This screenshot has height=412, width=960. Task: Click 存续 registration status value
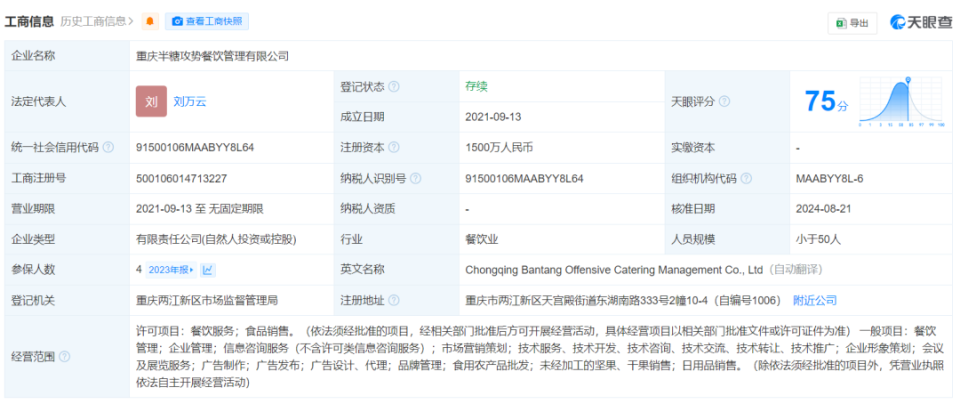coord(476,87)
